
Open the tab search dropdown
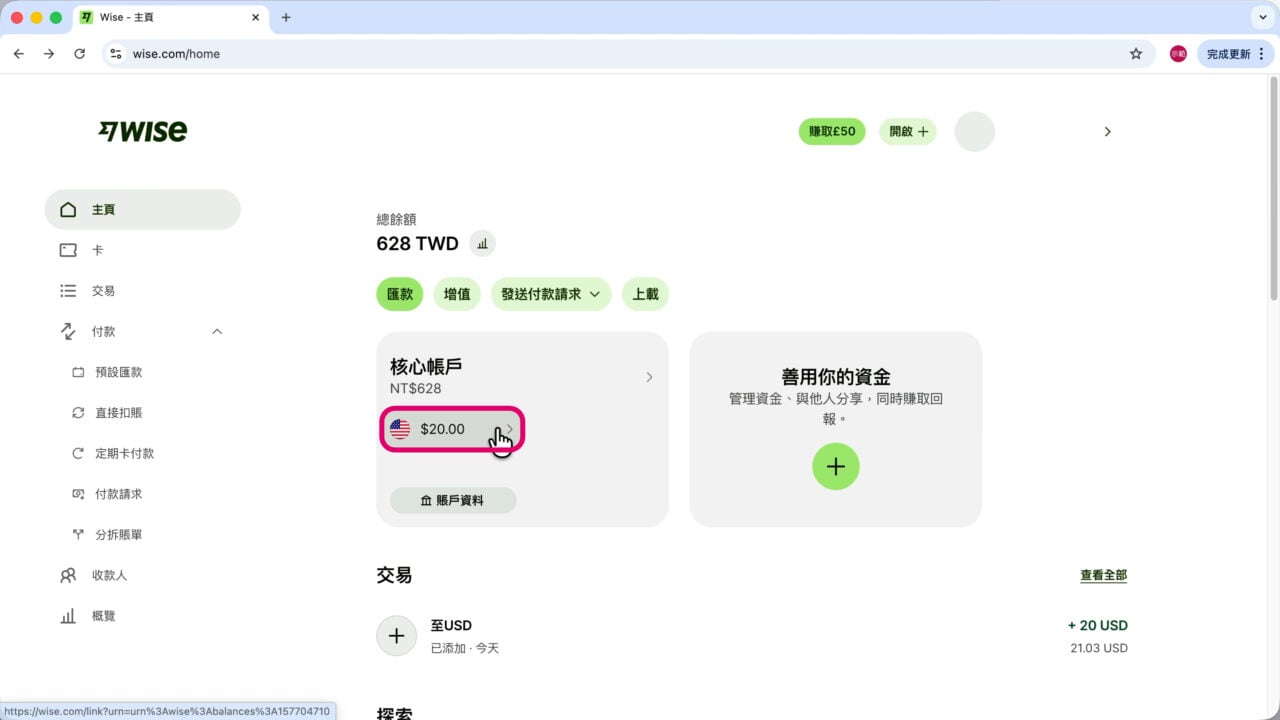[x=1260, y=18]
